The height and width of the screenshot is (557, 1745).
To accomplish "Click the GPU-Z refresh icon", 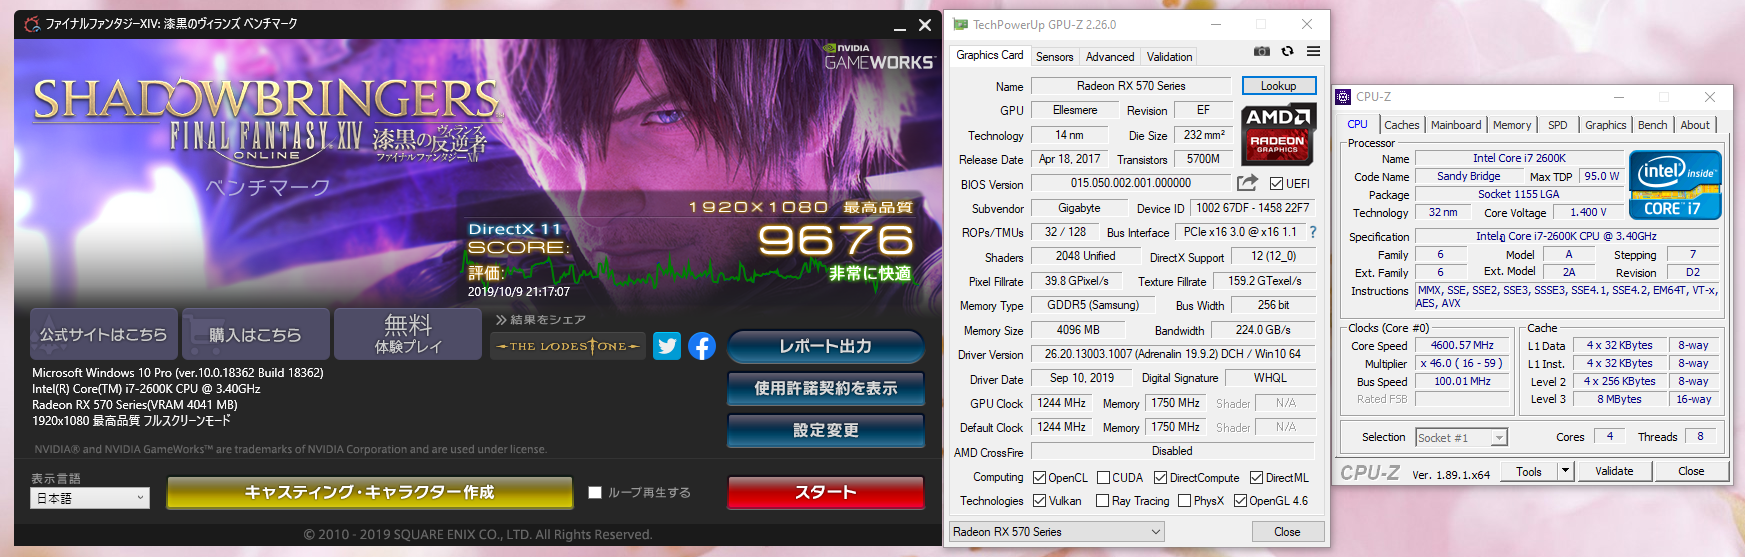I will pyautogui.click(x=1288, y=51).
